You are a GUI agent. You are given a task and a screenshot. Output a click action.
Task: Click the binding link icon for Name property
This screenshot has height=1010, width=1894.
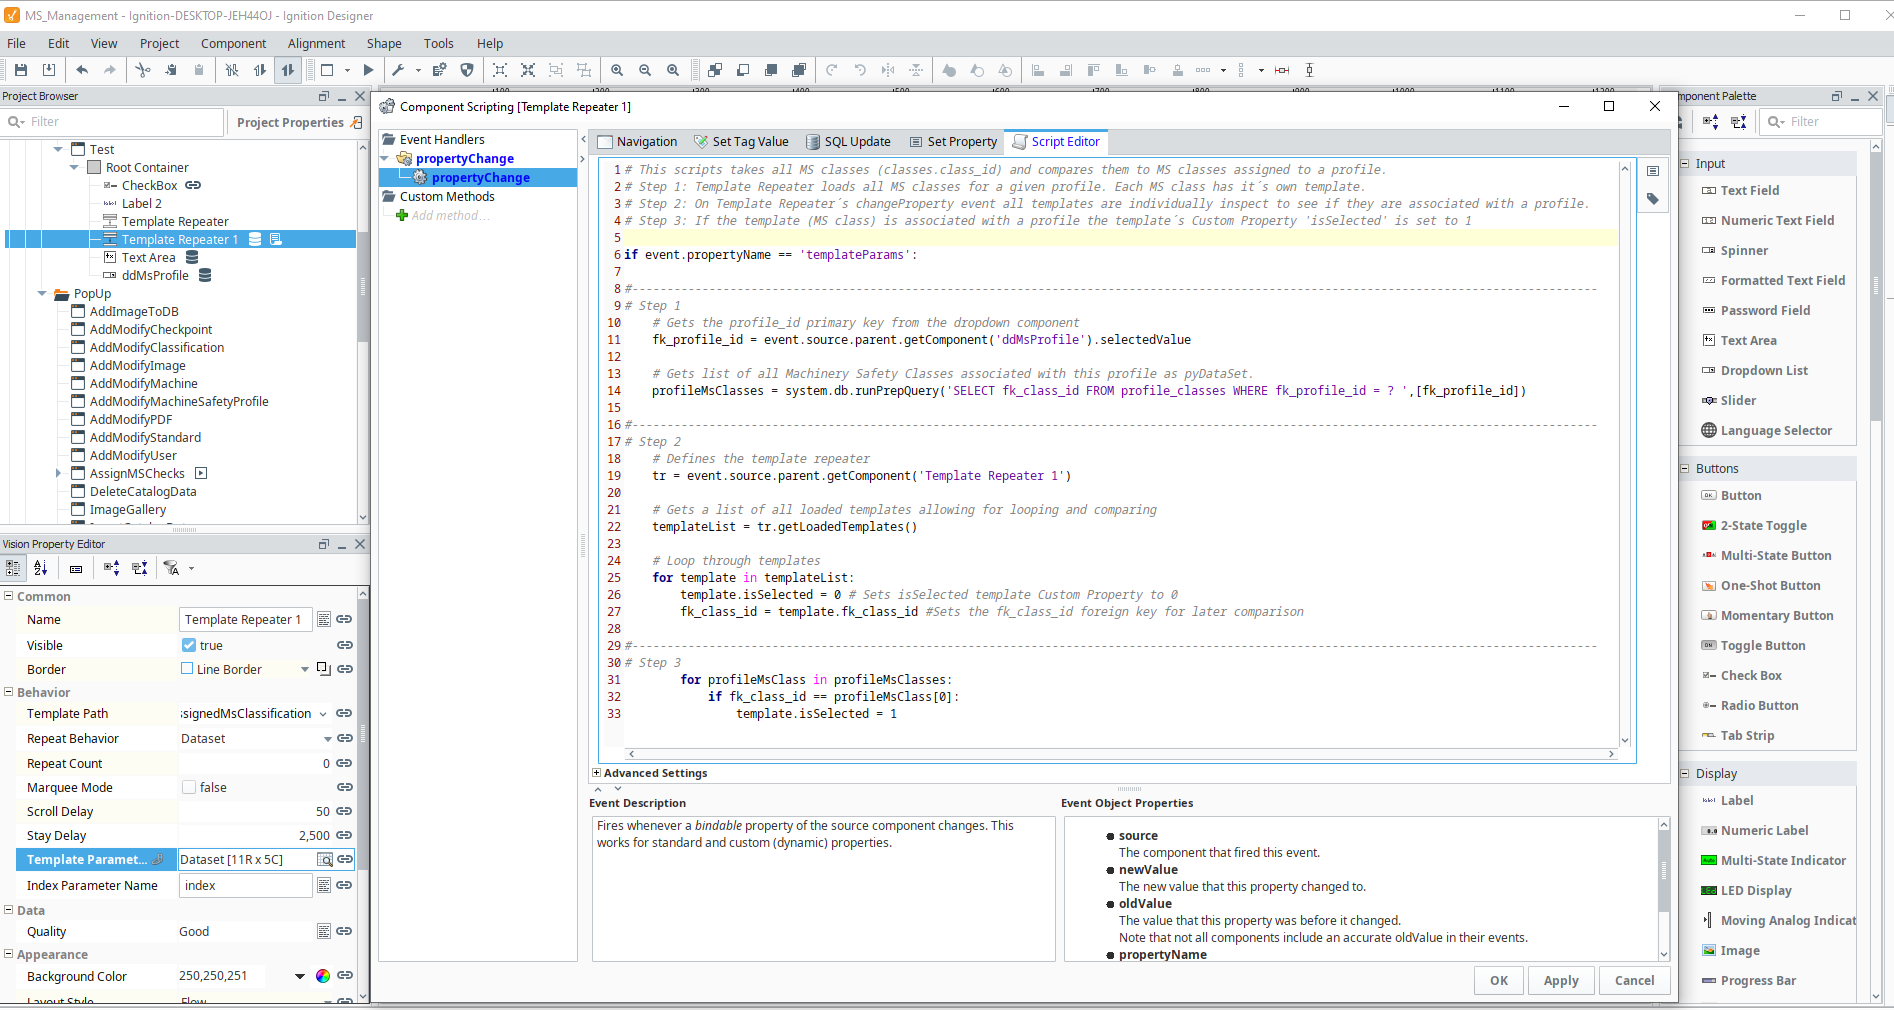point(344,620)
